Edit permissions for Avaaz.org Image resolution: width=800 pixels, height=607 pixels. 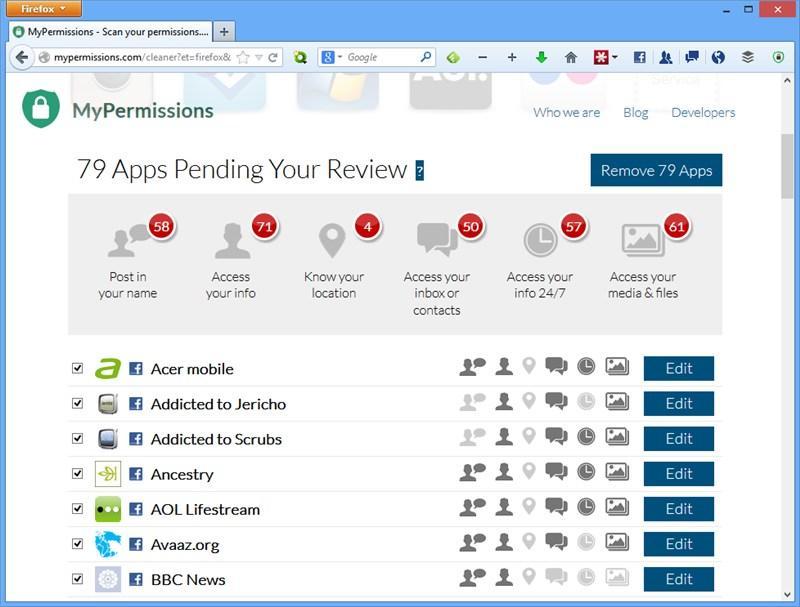click(679, 544)
